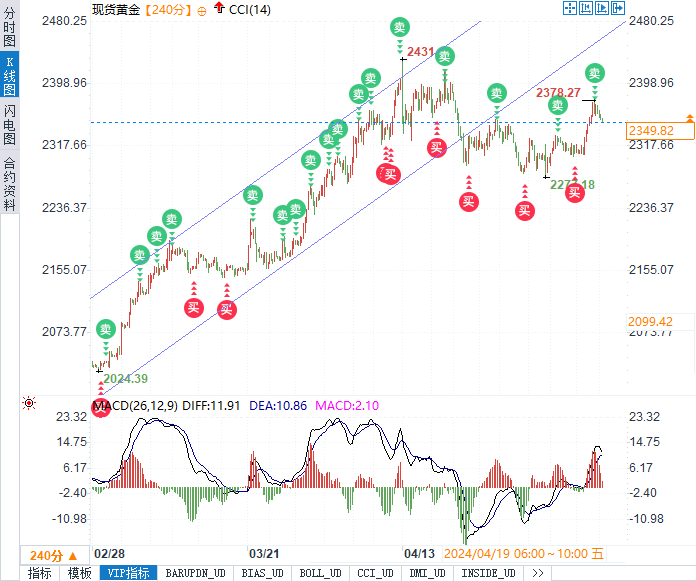Click the green 2024.39 low price label
Image resolution: width=696 pixels, height=581 pixels.
point(126,379)
